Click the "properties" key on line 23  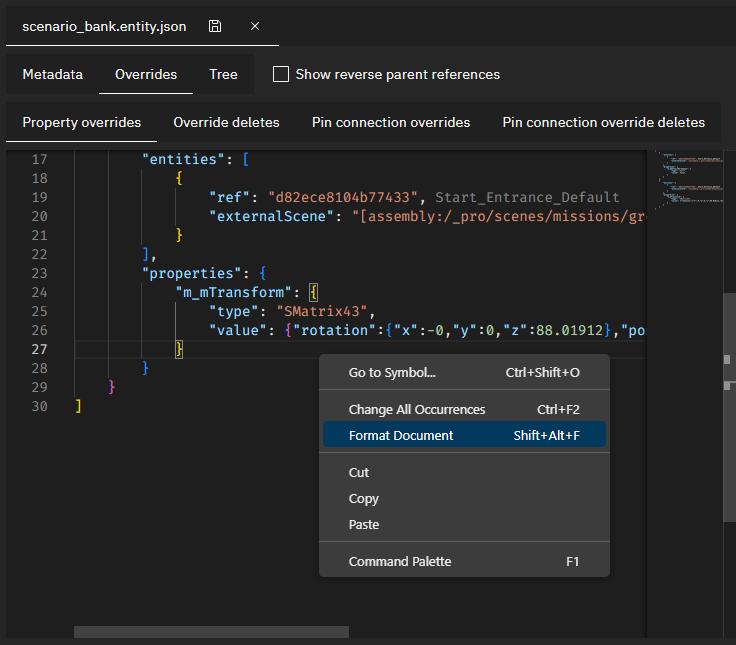[x=191, y=273]
